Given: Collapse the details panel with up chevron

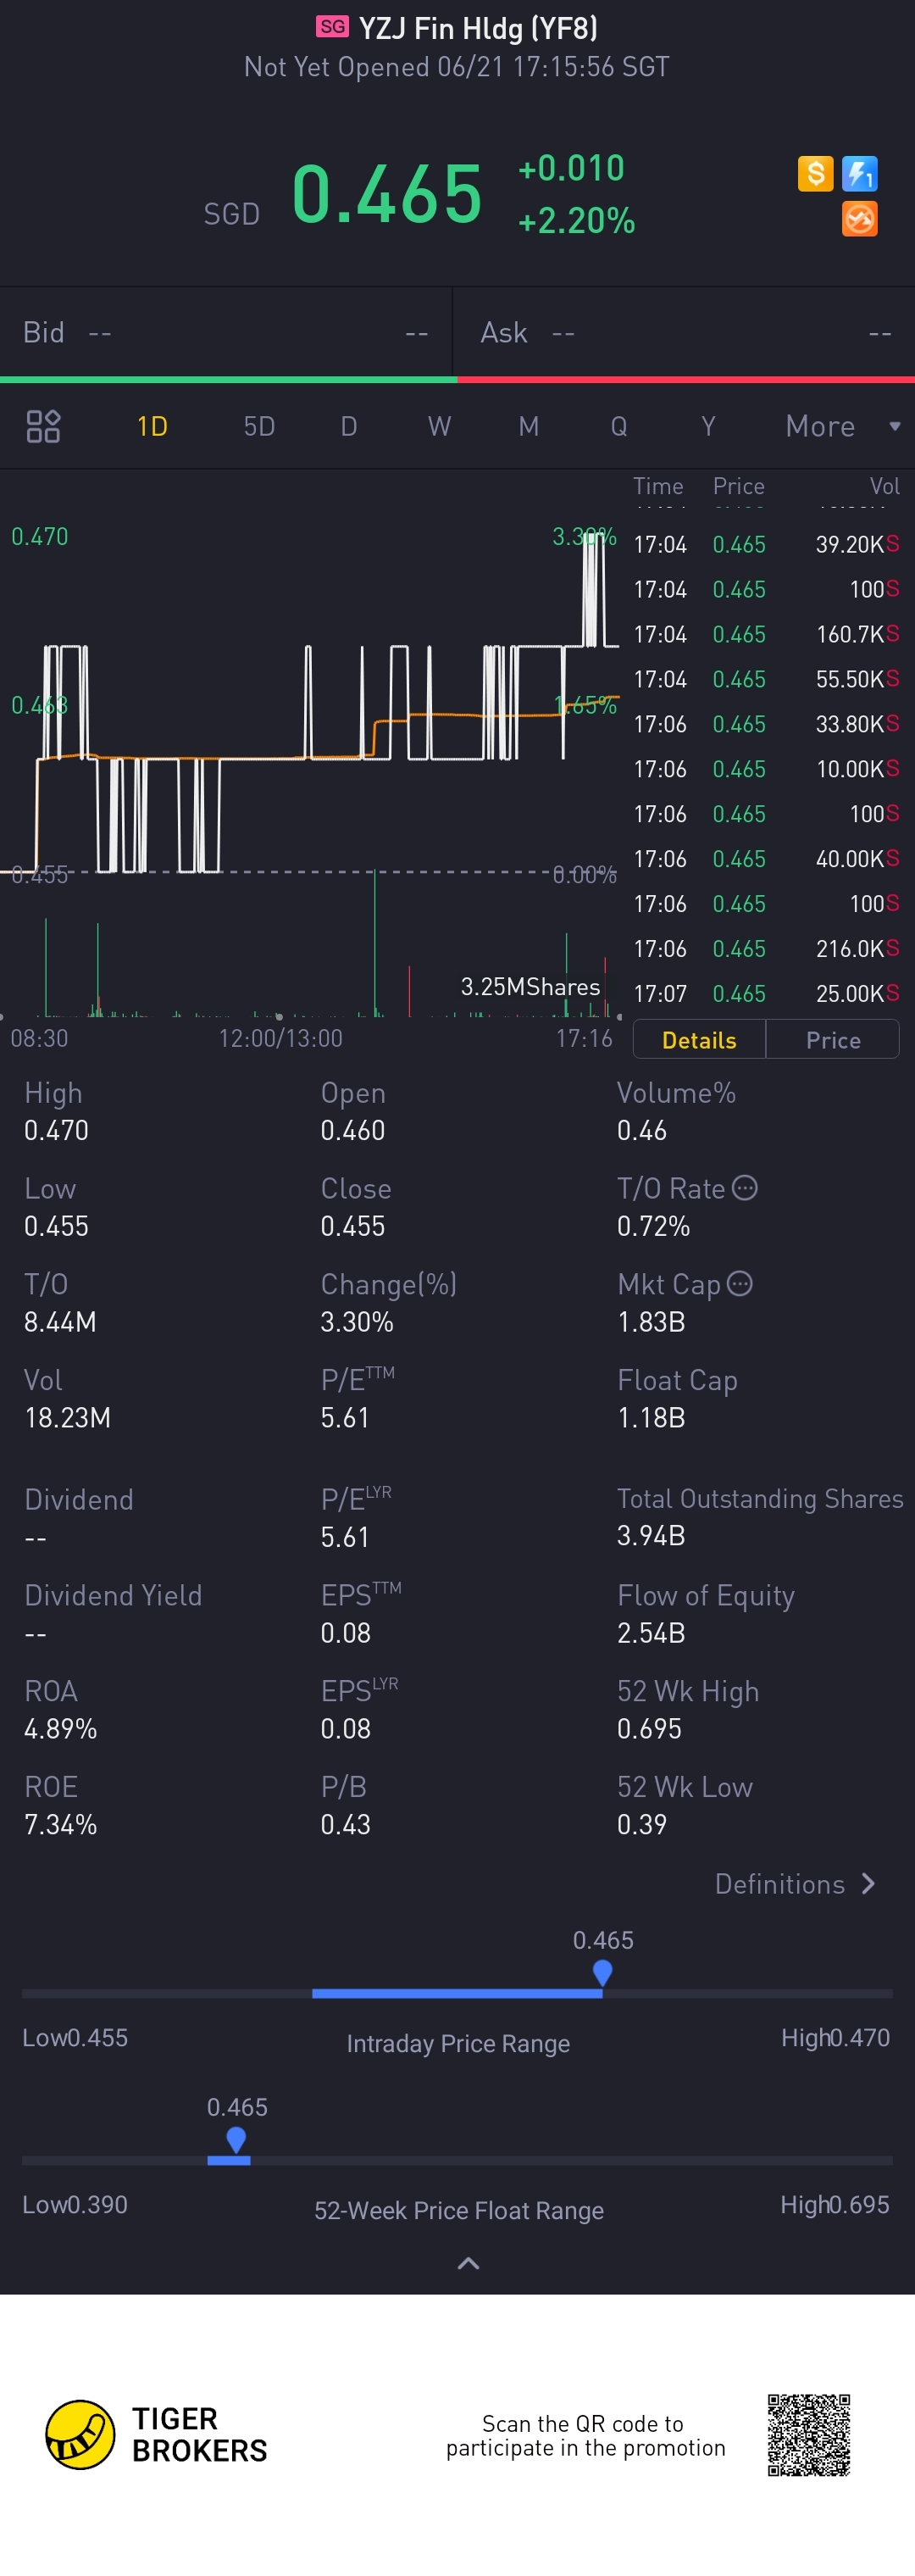Looking at the screenshot, I should (x=468, y=2264).
